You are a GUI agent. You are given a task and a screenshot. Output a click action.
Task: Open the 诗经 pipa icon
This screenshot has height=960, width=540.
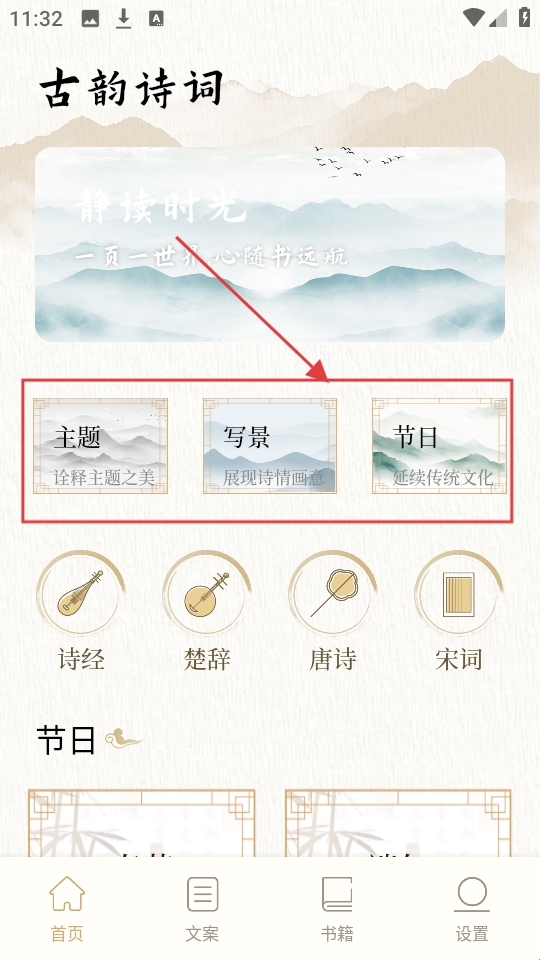coord(81,593)
